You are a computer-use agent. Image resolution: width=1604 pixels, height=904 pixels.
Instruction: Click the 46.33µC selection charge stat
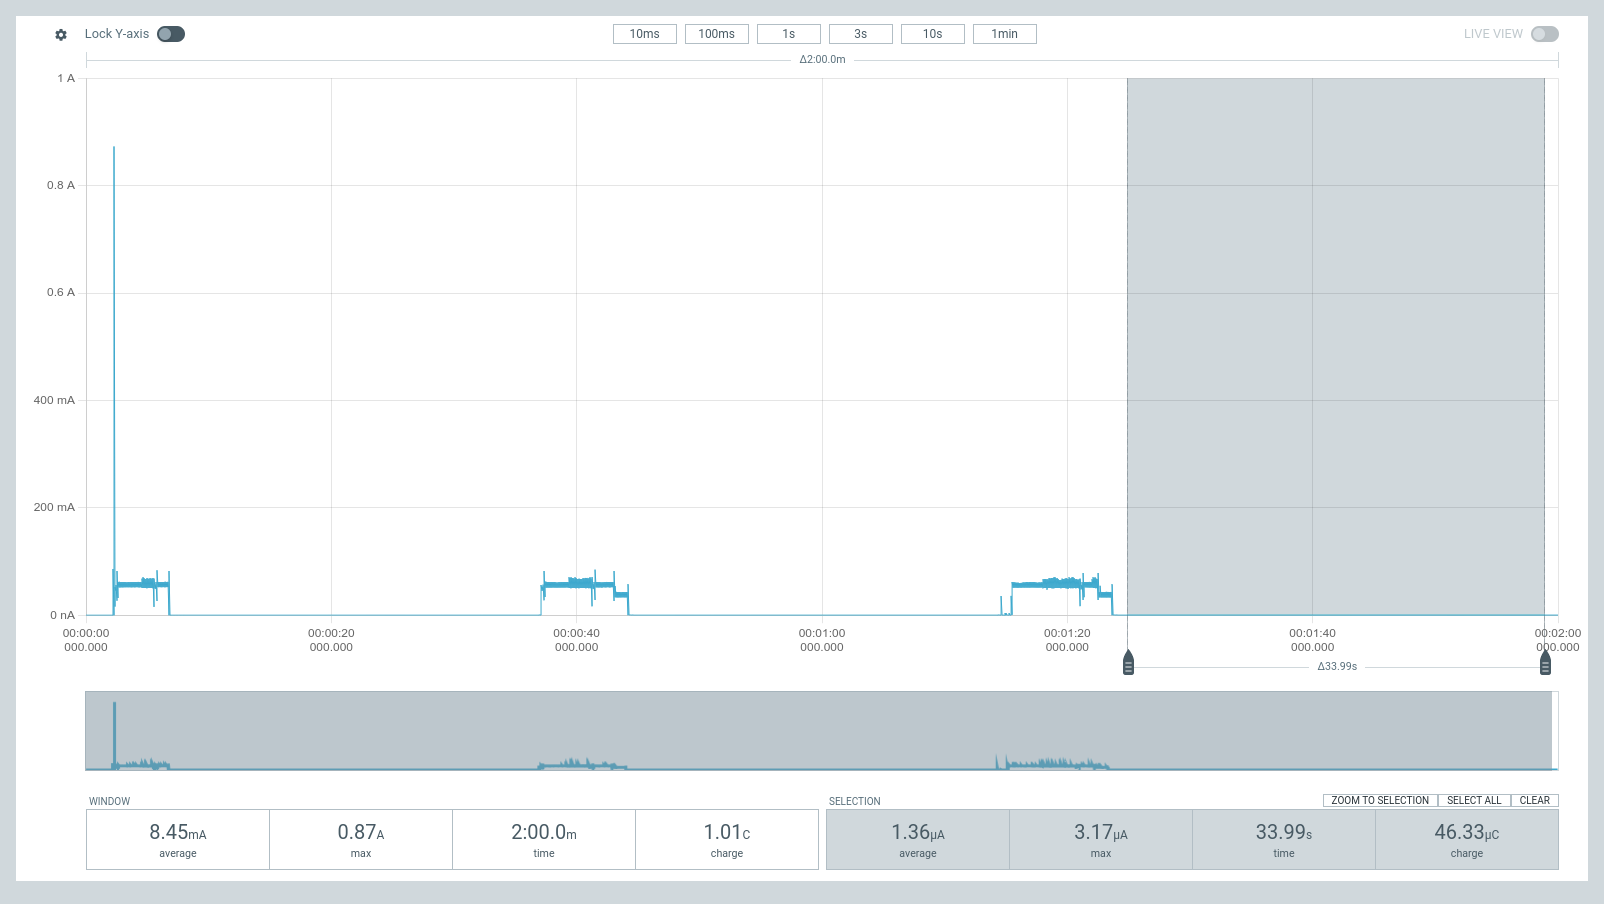point(1466,839)
